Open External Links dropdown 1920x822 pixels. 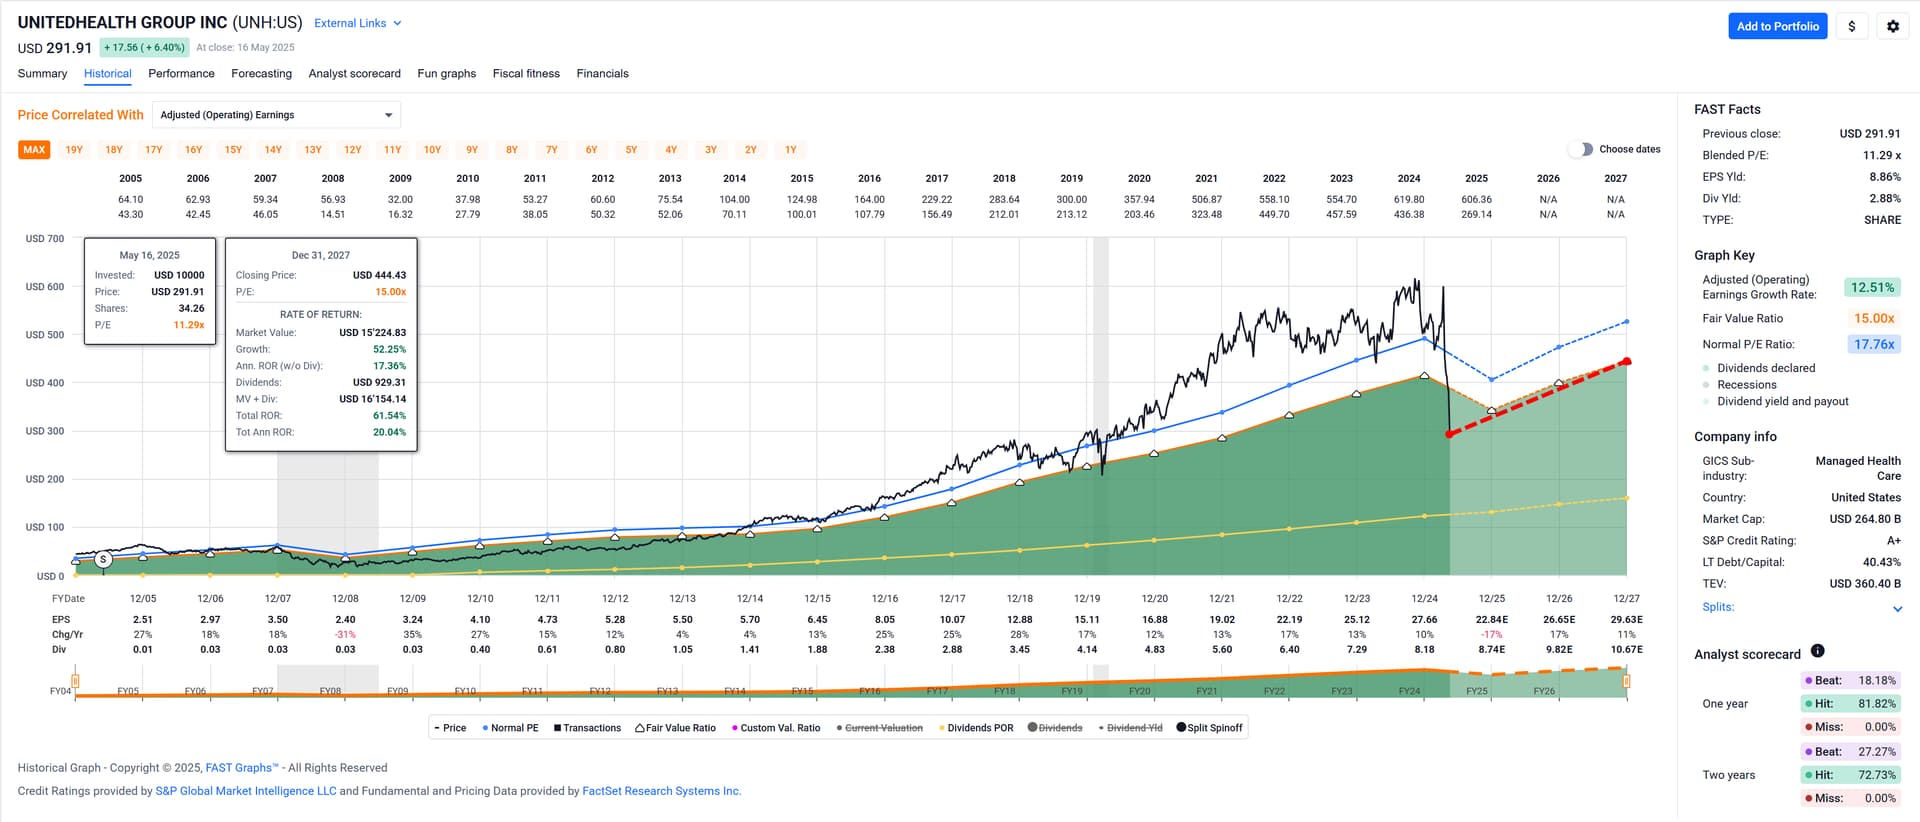tap(357, 23)
